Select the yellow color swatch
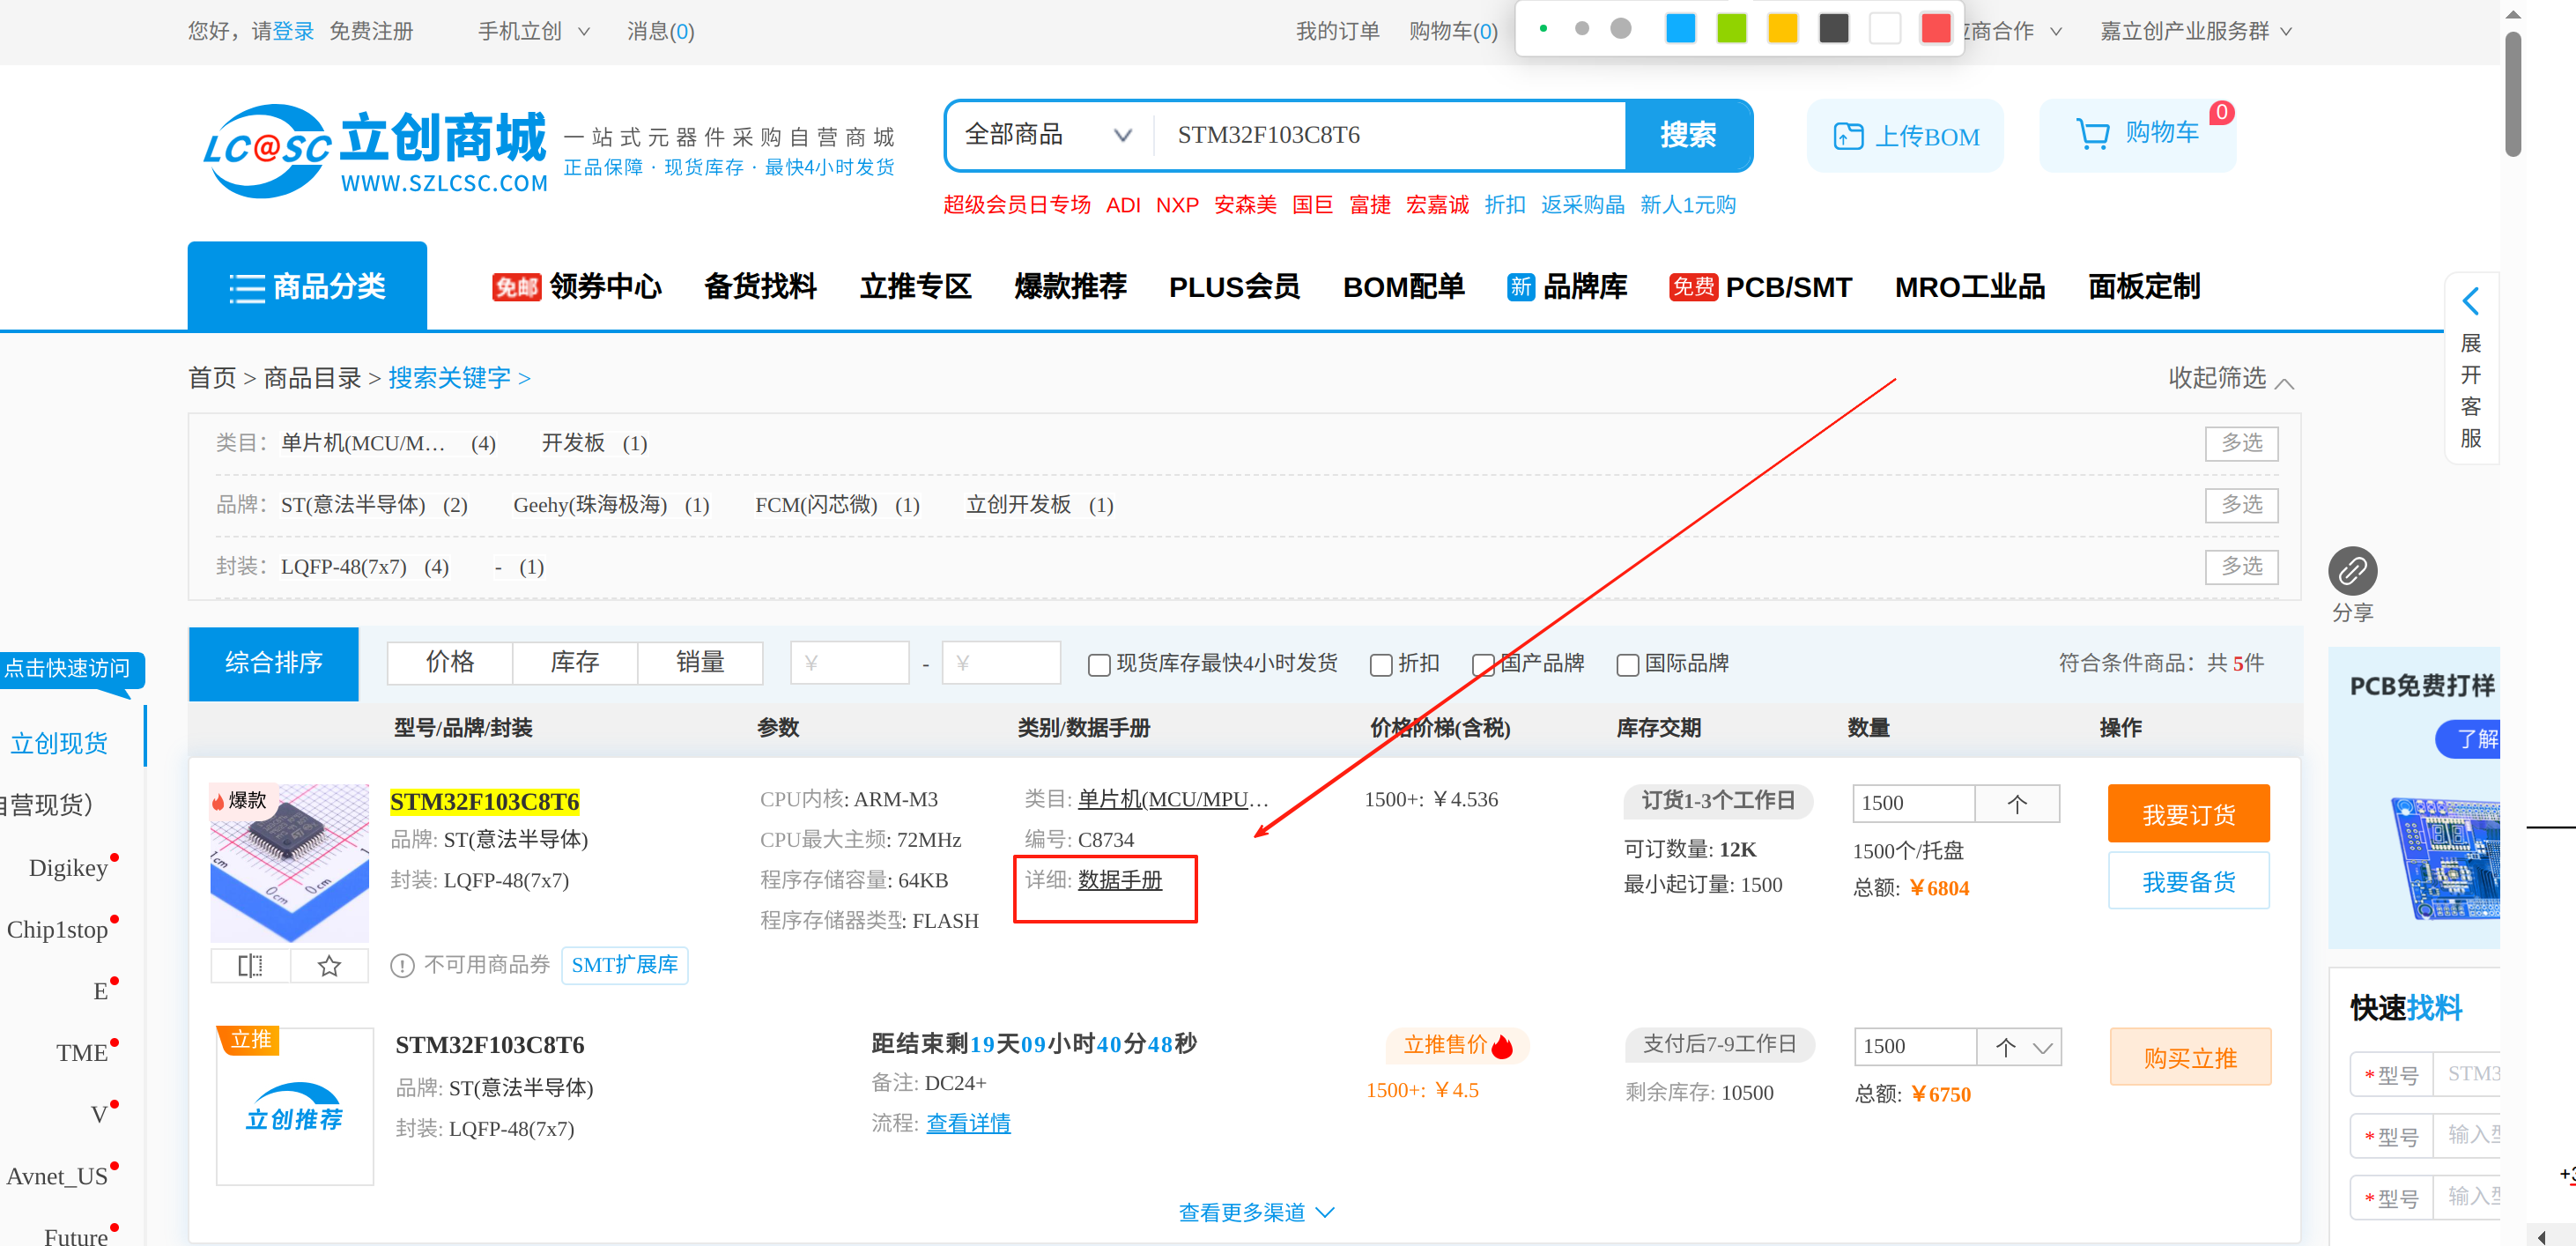The height and width of the screenshot is (1246, 2576). (x=1783, y=28)
